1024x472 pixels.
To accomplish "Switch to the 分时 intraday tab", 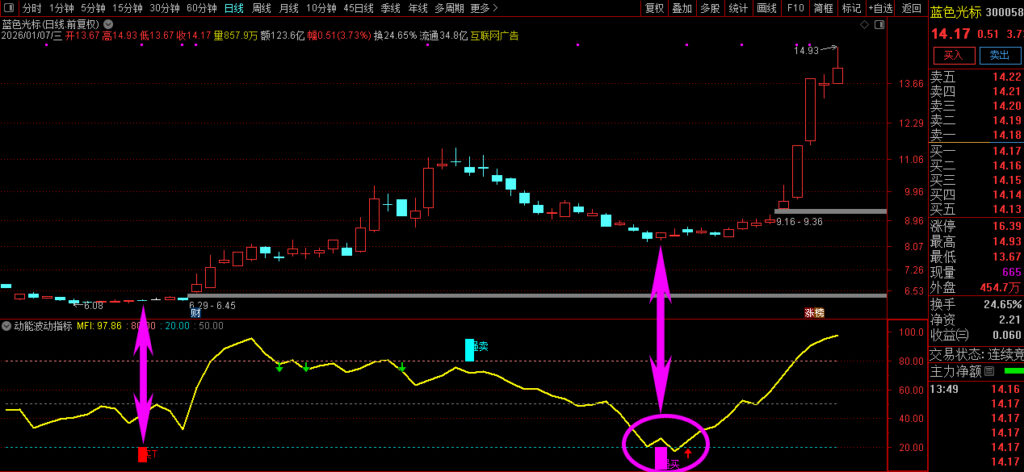I will [x=32, y=7].
